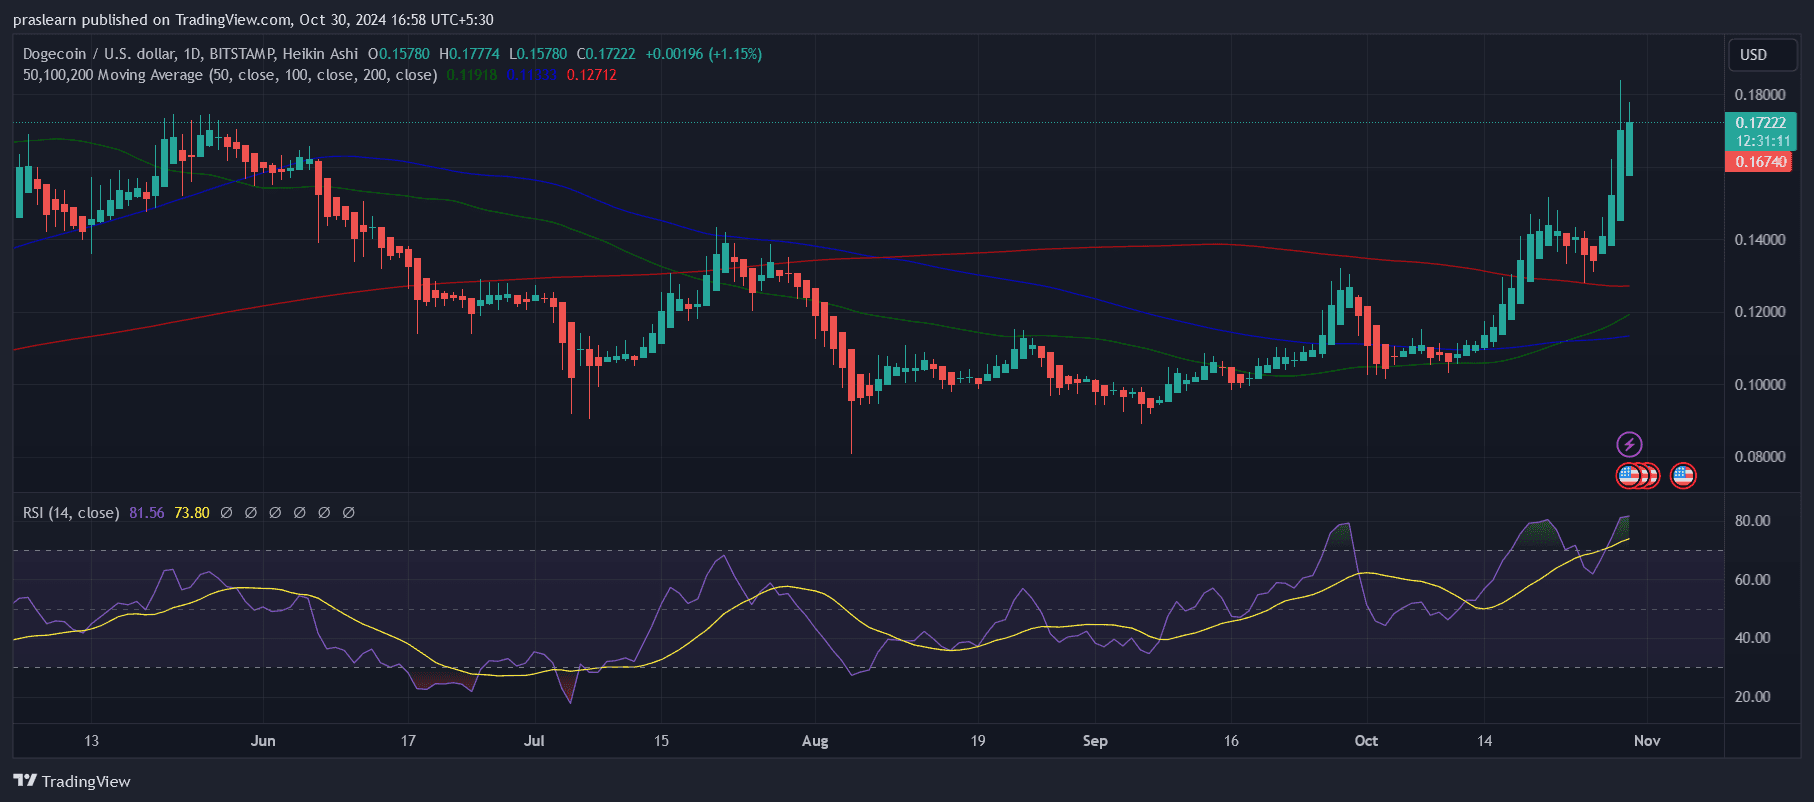Click the 0.12000 price axis label
This screenshot has width=1814, height=802.
[x=1760, y=312]
